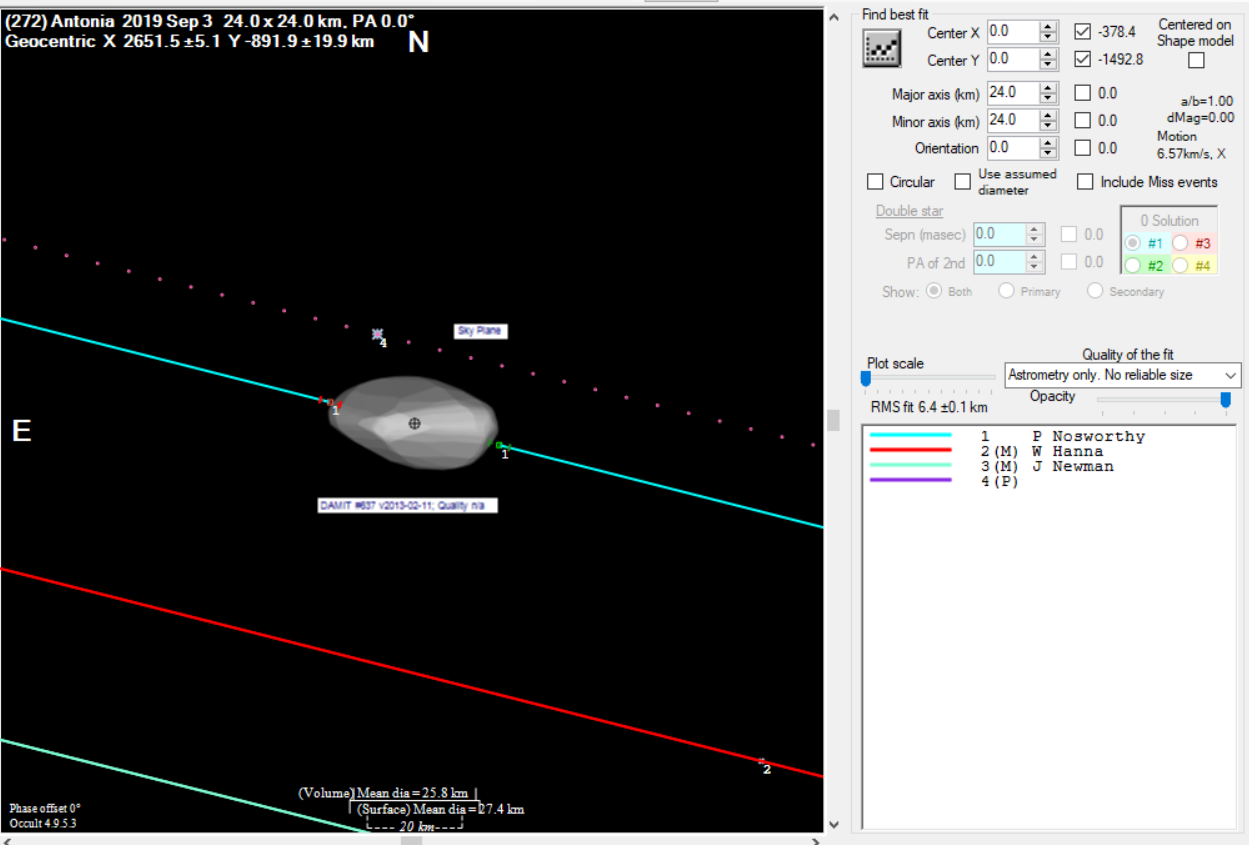This screenshot has width=1249, height=845.
Task: Check Use assumed diameter option
Action: (962, 182)
